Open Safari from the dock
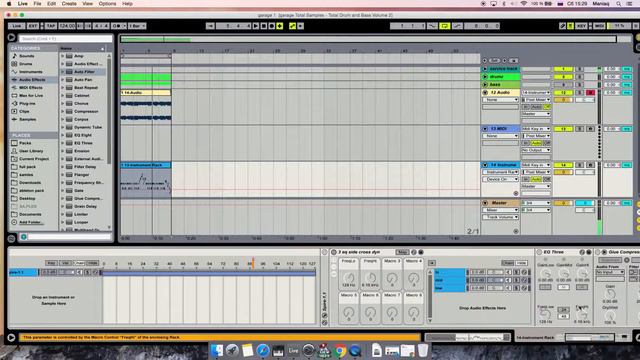 [x=263, y=351]
